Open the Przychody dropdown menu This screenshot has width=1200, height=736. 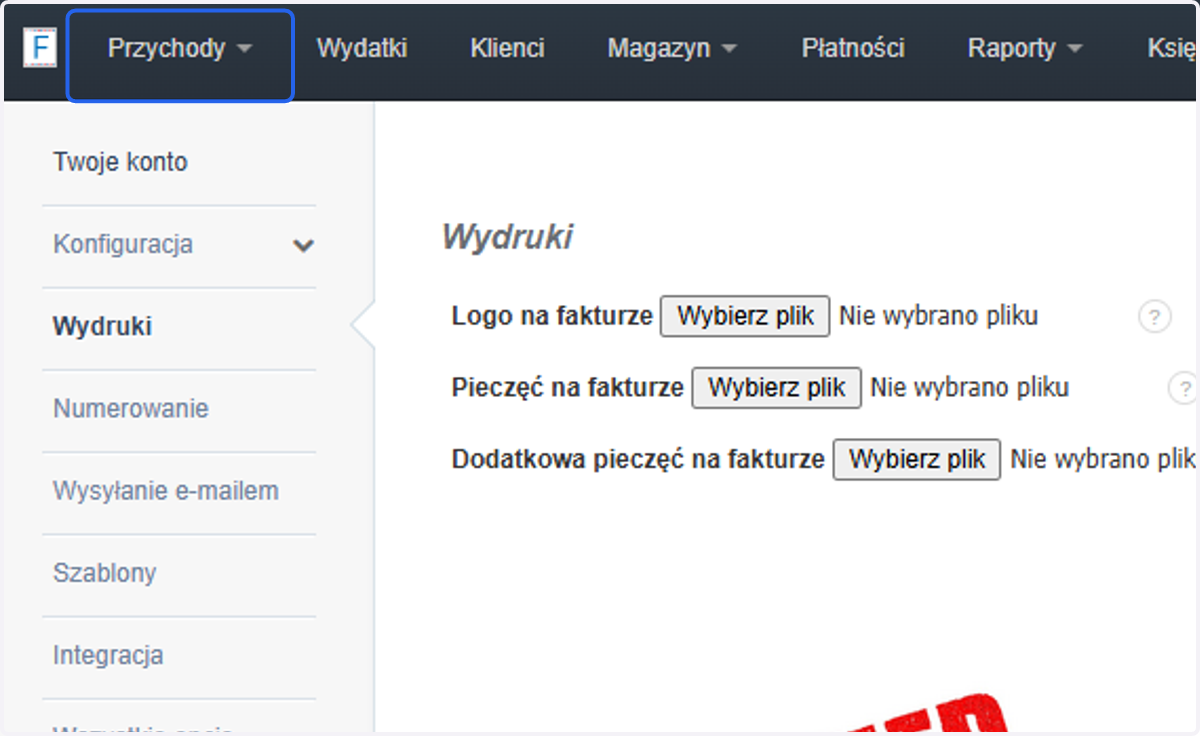click(180, 48)
